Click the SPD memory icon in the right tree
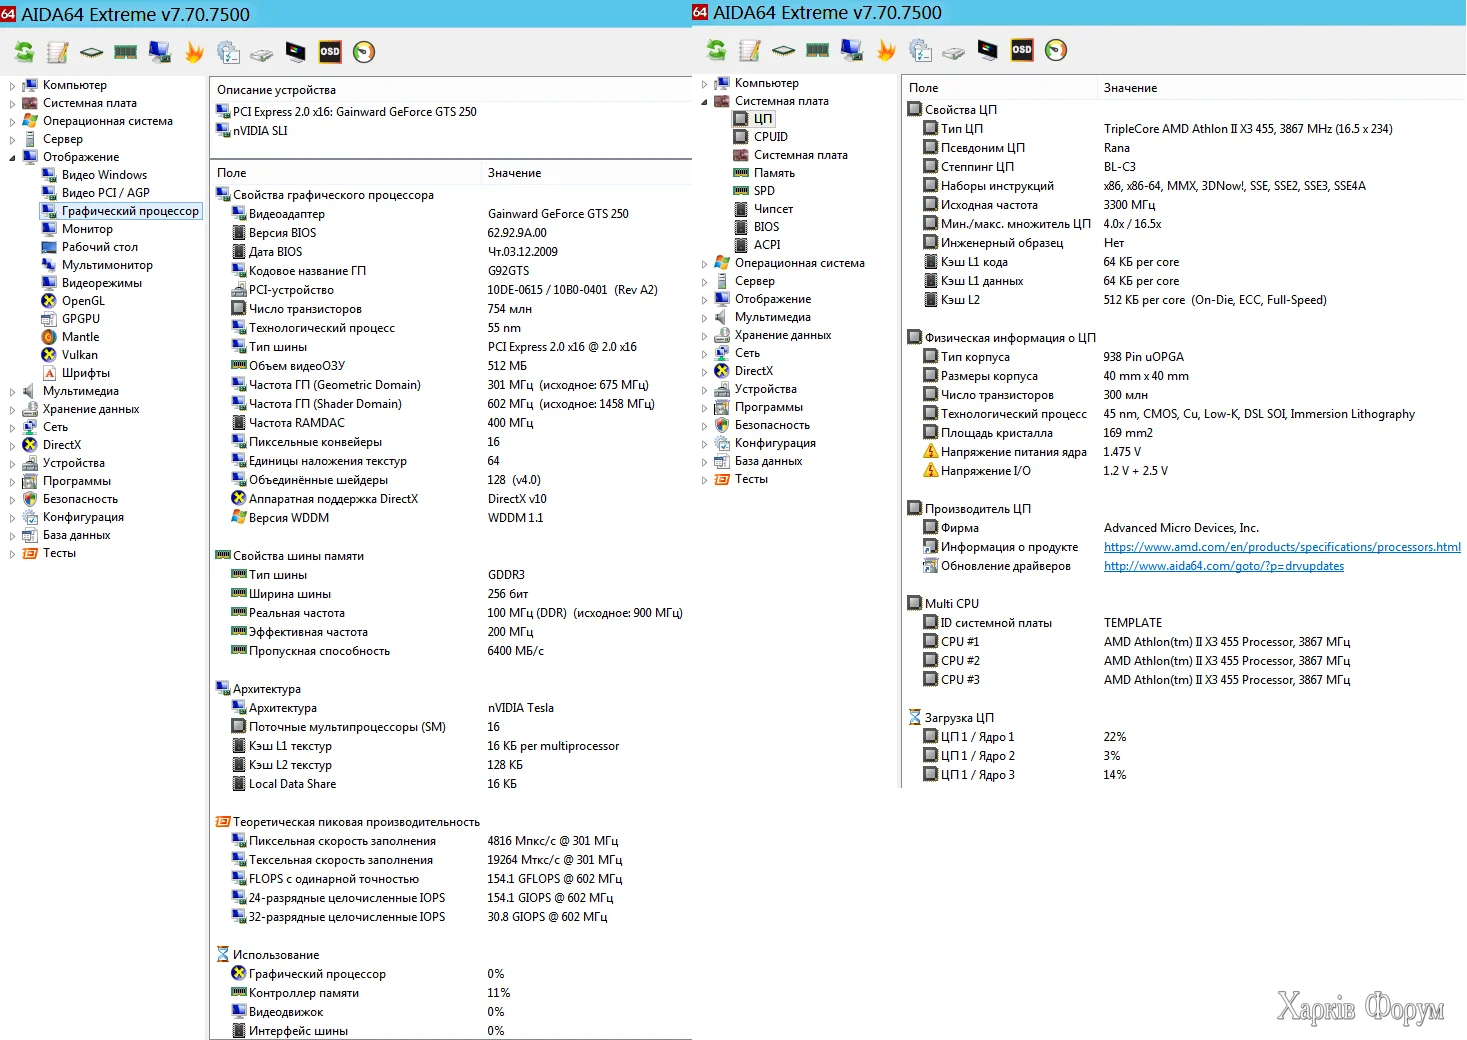This screenshot has width=1467, height=1040. pyautogui.click(x=741, y=191)
